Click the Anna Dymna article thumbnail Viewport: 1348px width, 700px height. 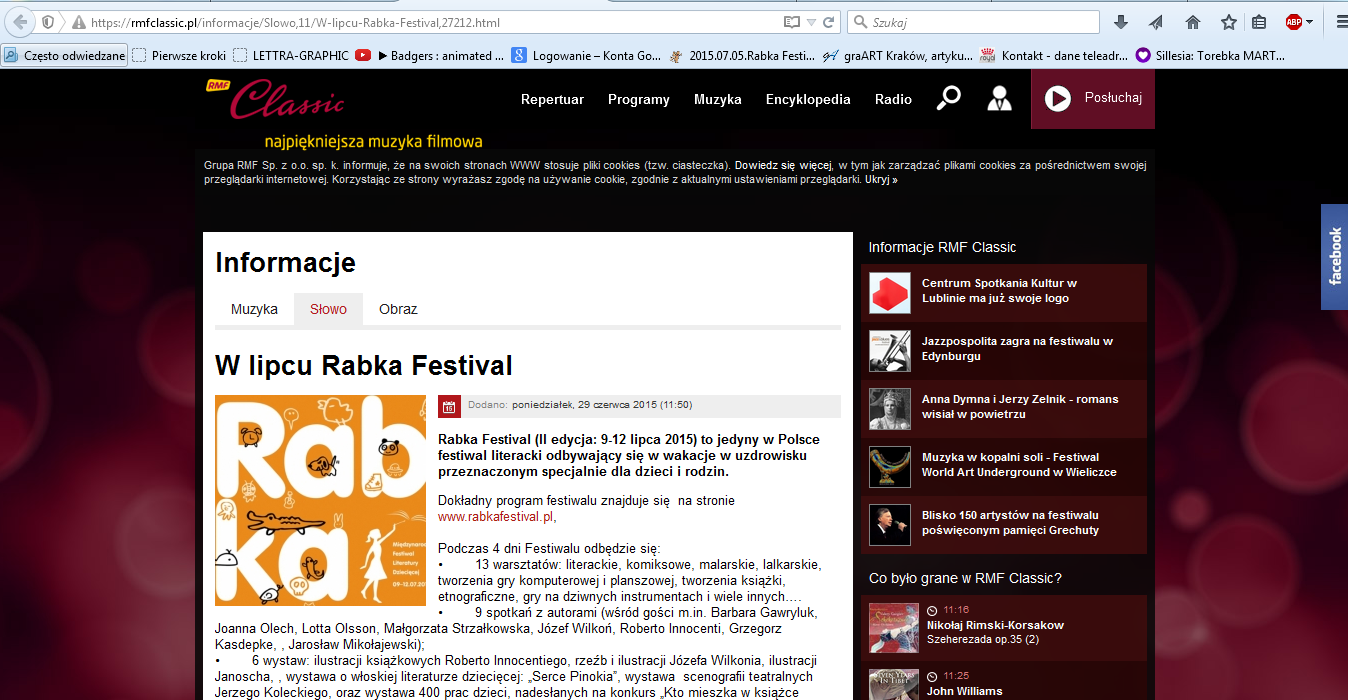click(890, 409)
